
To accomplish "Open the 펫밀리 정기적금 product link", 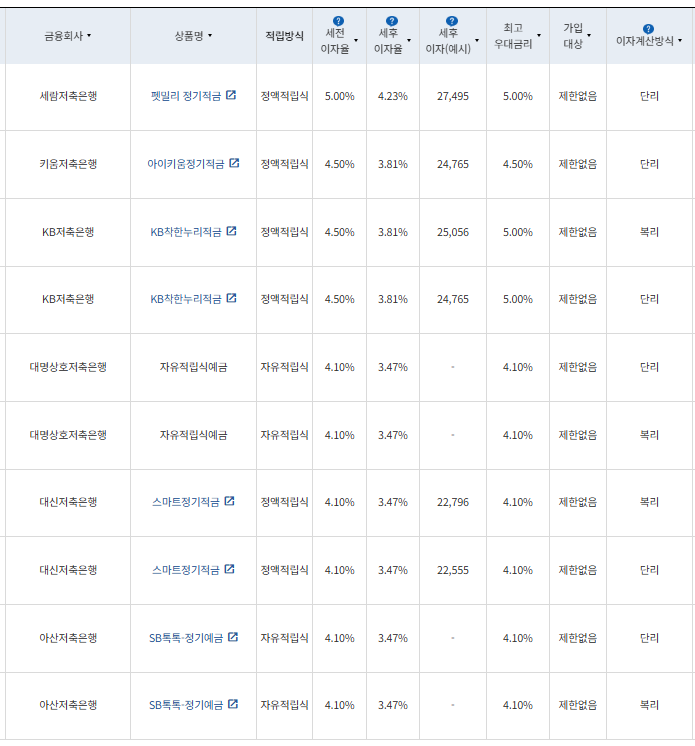I will click(x=186, y=96).
